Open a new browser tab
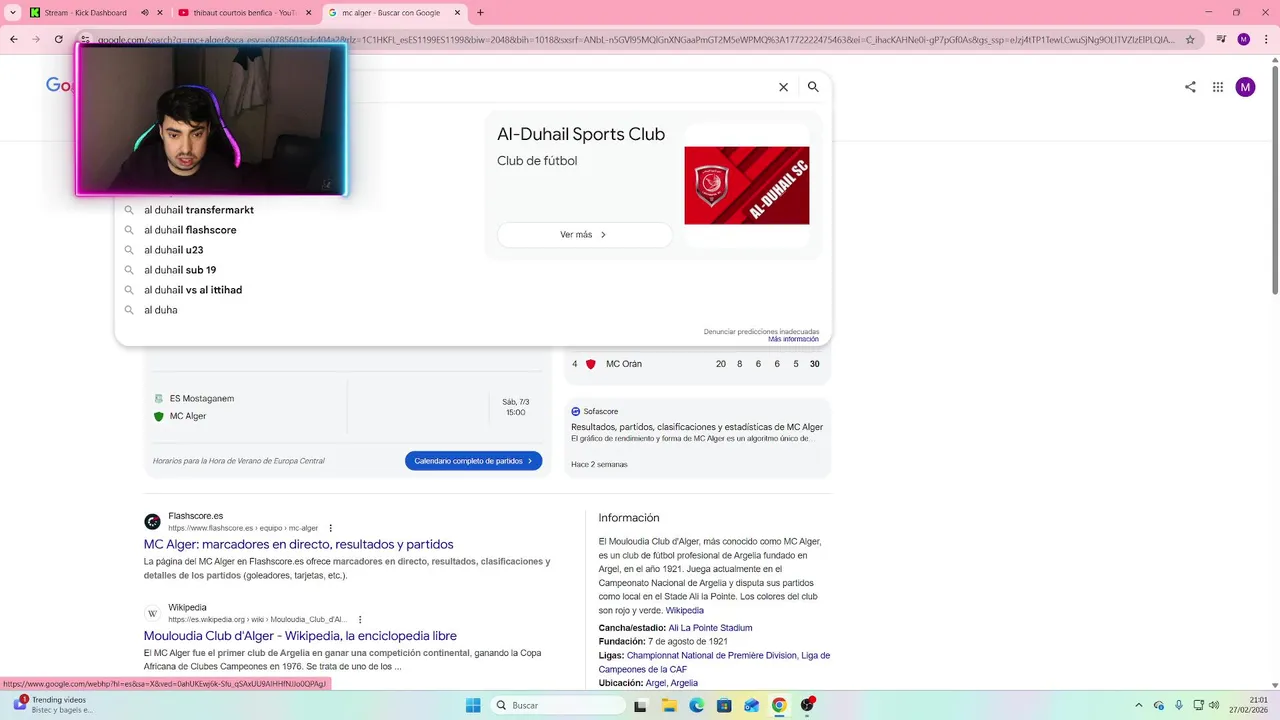Screen dimensions: 1280x720 [x=480, y=13]
